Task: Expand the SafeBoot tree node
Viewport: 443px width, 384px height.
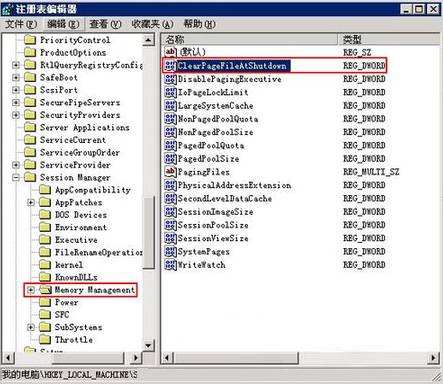Action: 16,77
